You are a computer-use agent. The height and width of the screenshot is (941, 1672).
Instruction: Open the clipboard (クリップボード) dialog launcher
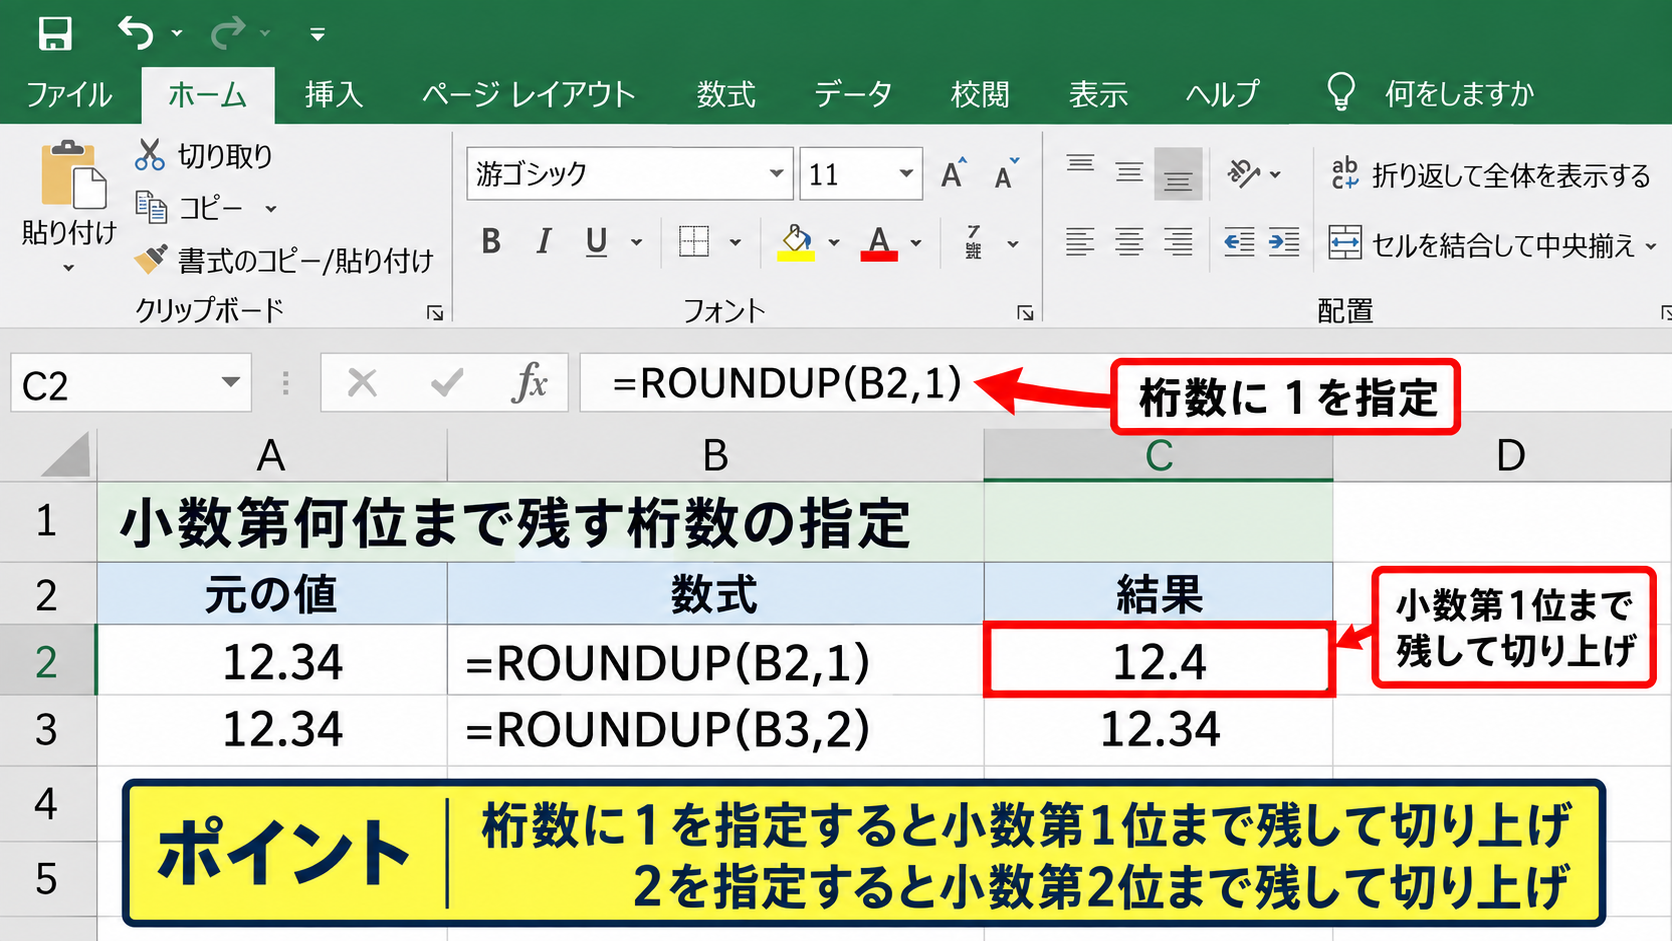(x=435, y=313)
